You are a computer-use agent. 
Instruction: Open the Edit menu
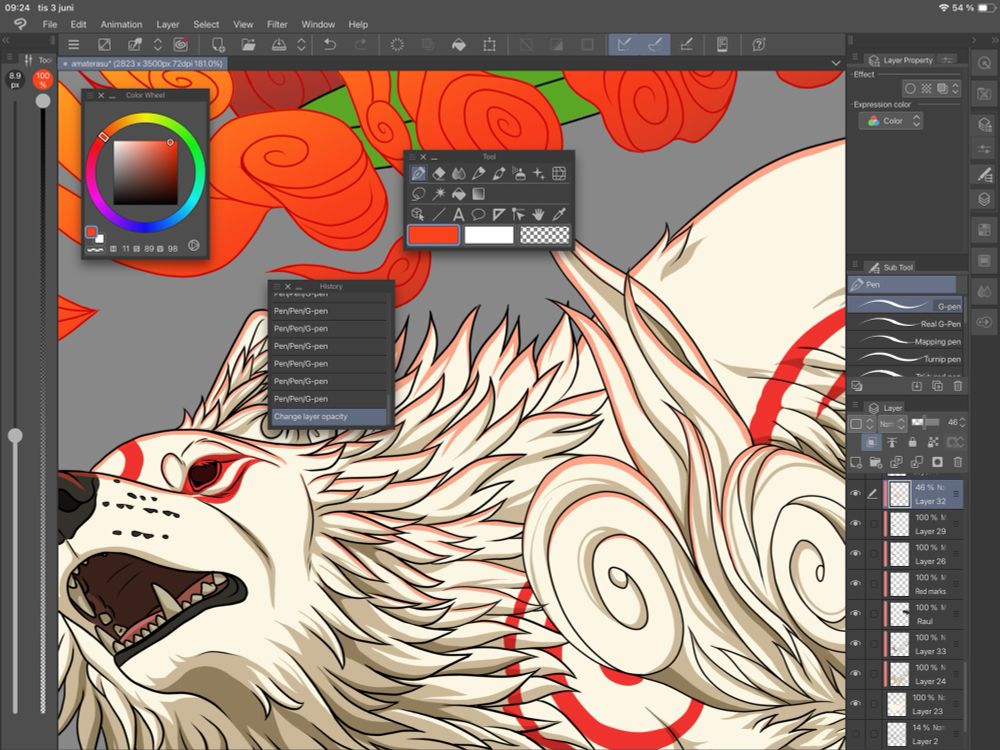pyautogui.click(x=78, y=24)
